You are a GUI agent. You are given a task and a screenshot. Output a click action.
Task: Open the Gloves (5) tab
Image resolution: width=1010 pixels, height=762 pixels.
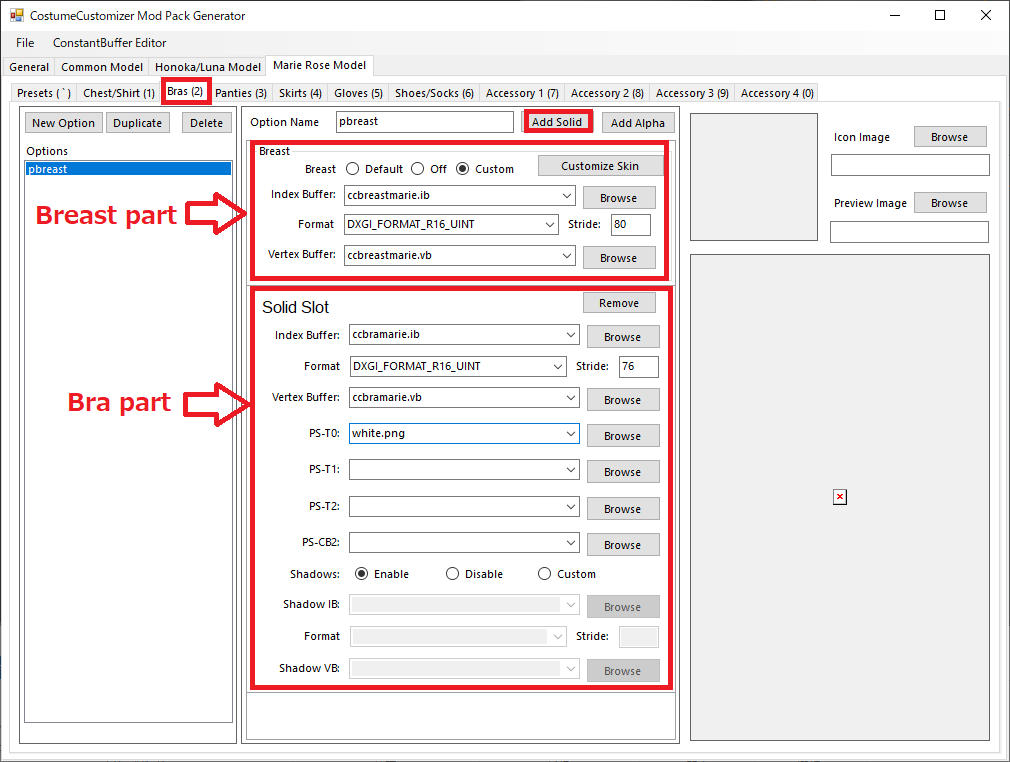358,93
